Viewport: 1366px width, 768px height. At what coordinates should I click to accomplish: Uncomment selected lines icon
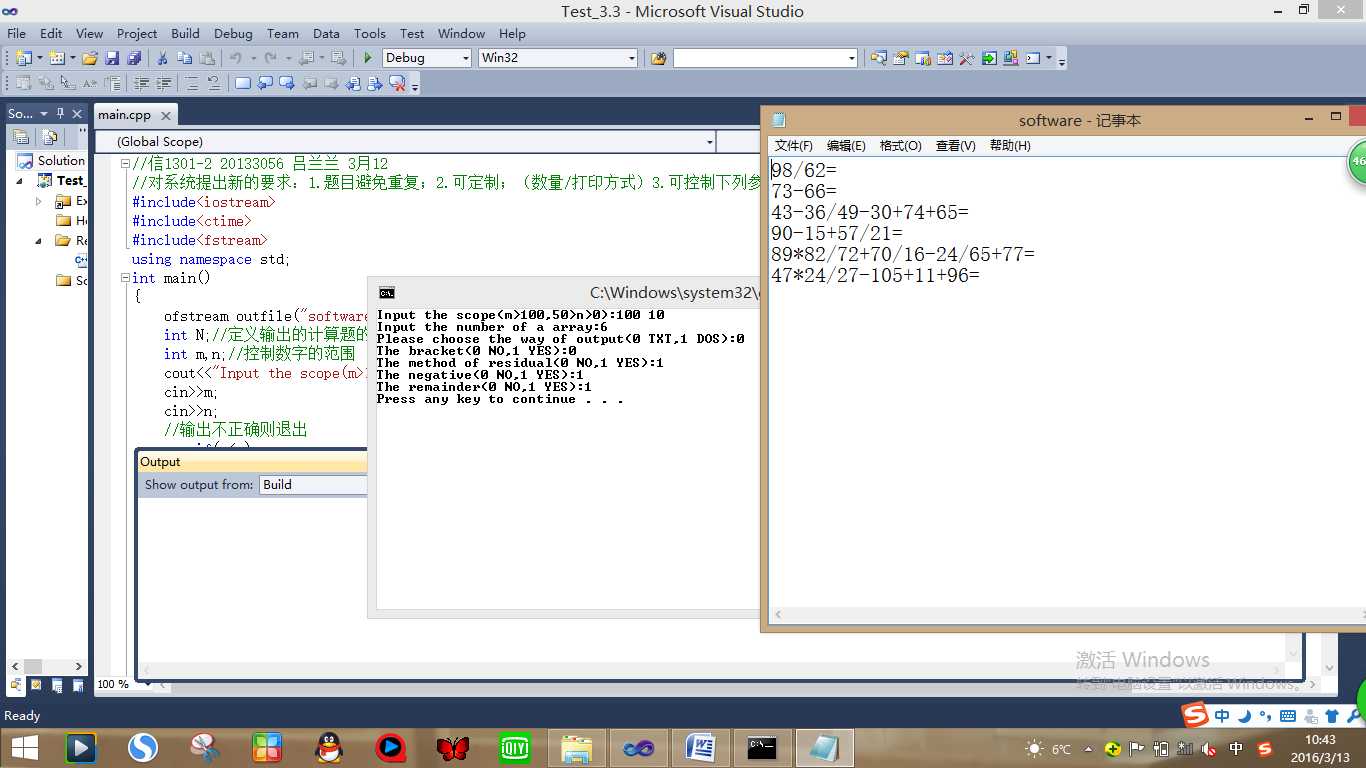pos(213,83)
